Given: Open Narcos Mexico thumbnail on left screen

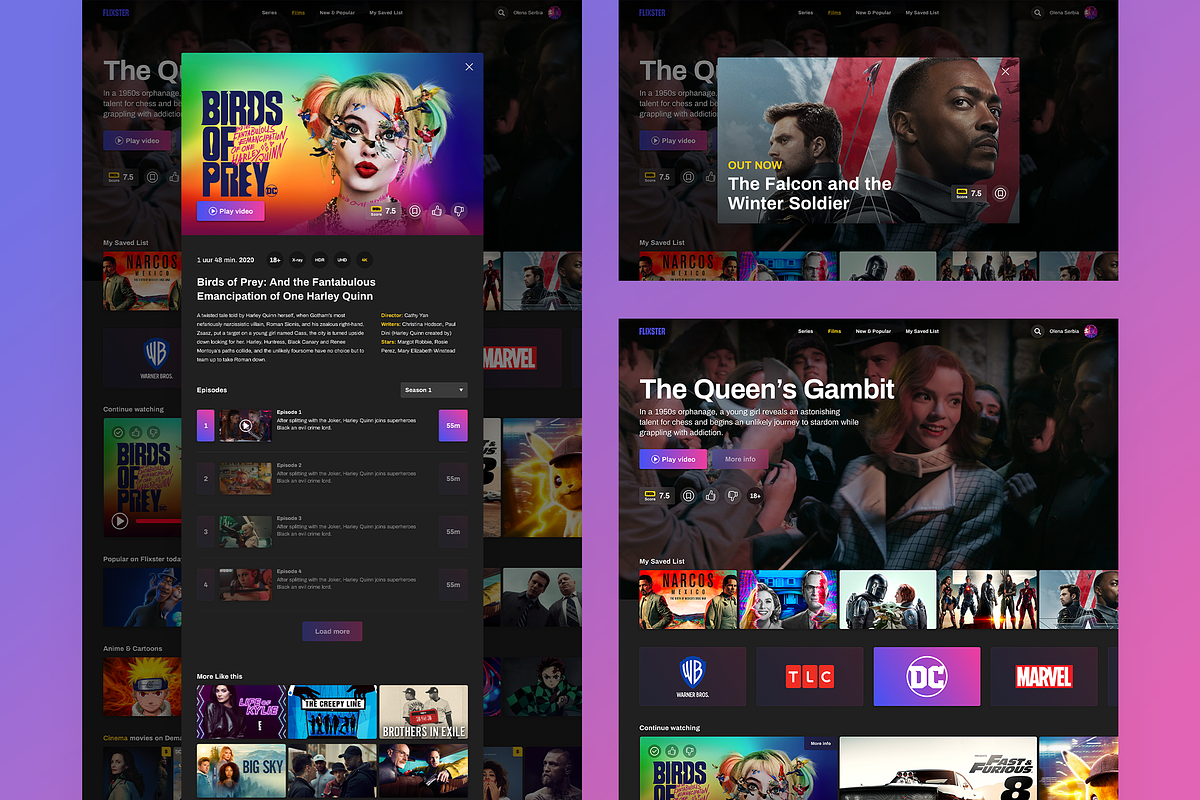Looking at the screenshot, I should tap(141, 280).
